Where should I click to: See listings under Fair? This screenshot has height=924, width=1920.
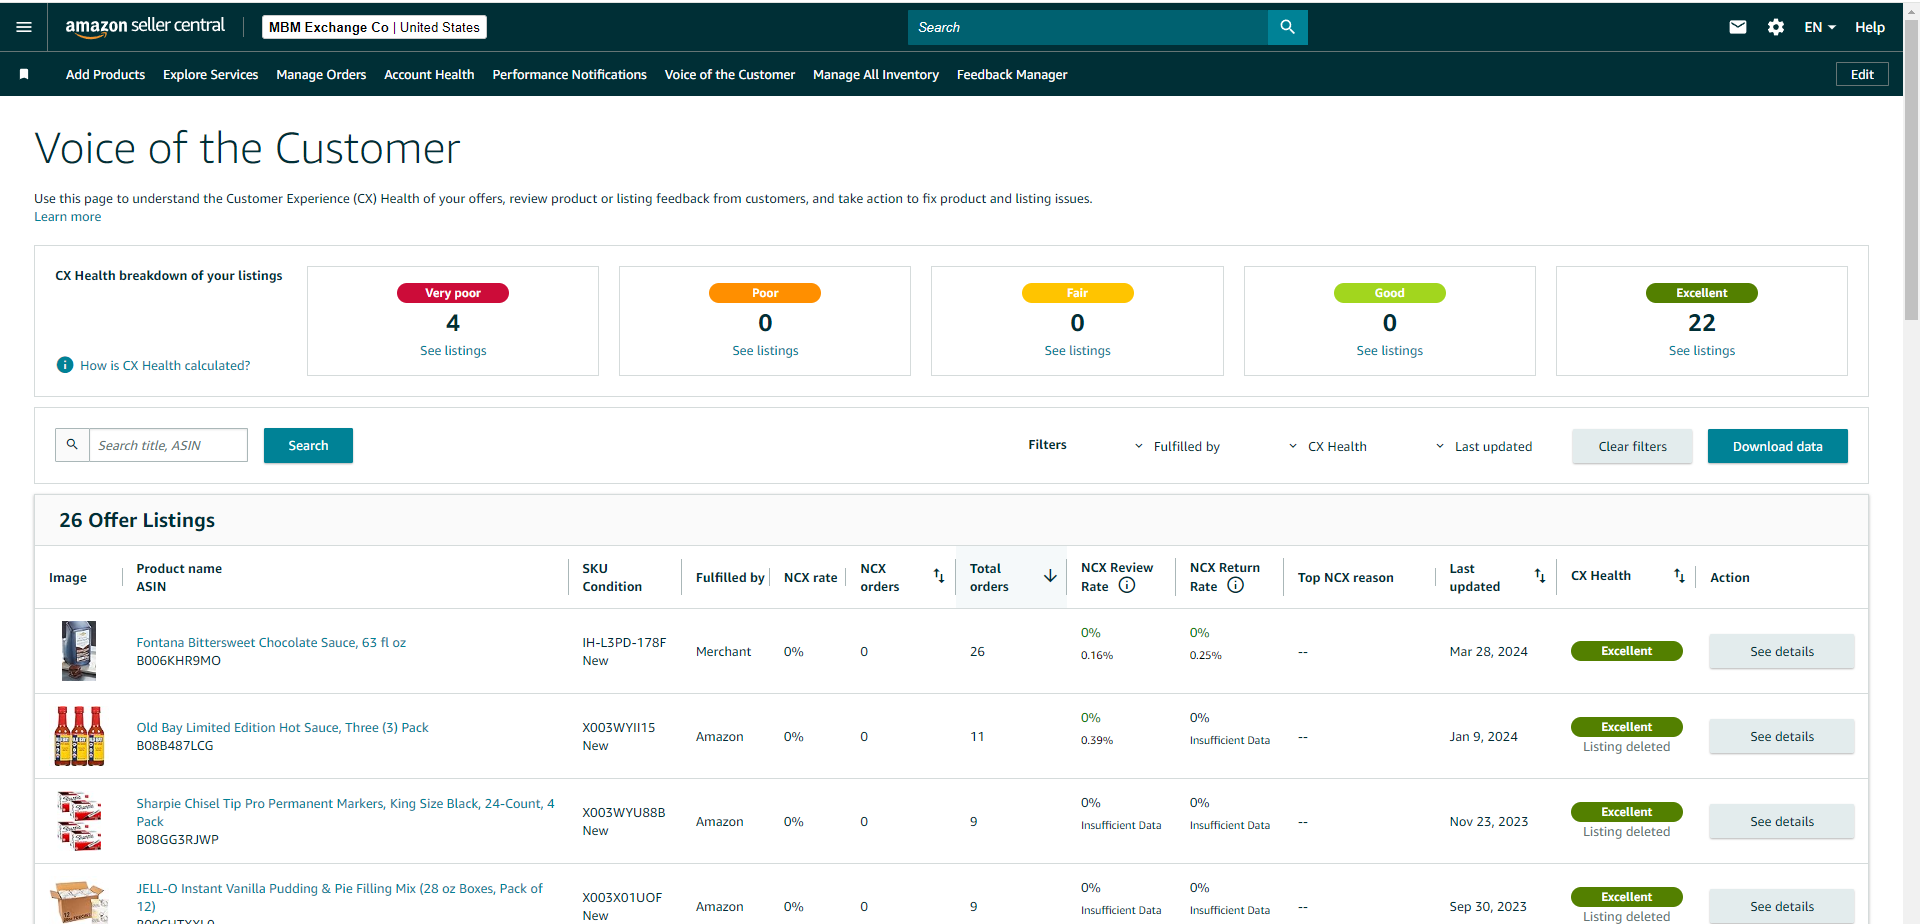(x=1077, y=350)
